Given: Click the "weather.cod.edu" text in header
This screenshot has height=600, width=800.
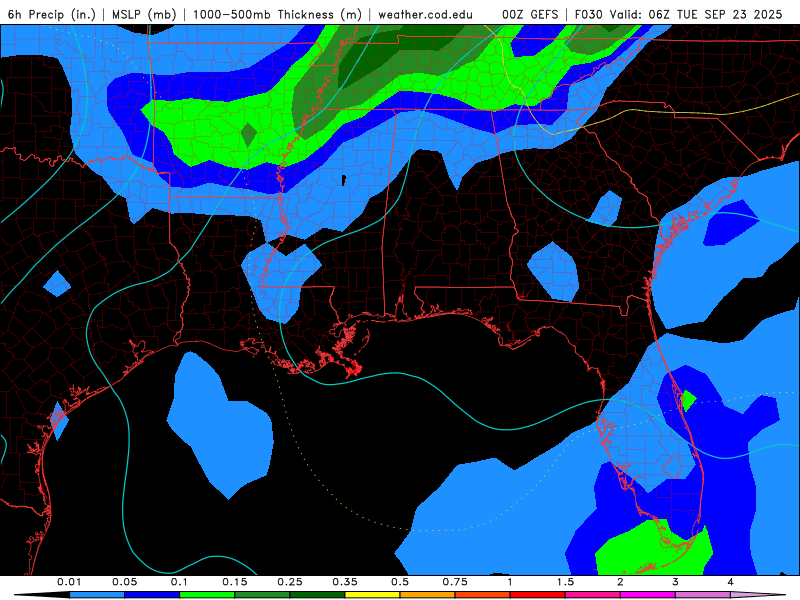Looking at the screenshot, I should (425, 14).
